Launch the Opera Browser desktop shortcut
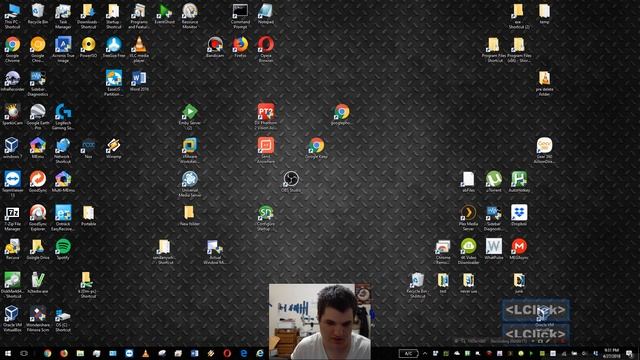 click(x=266, y=49)
